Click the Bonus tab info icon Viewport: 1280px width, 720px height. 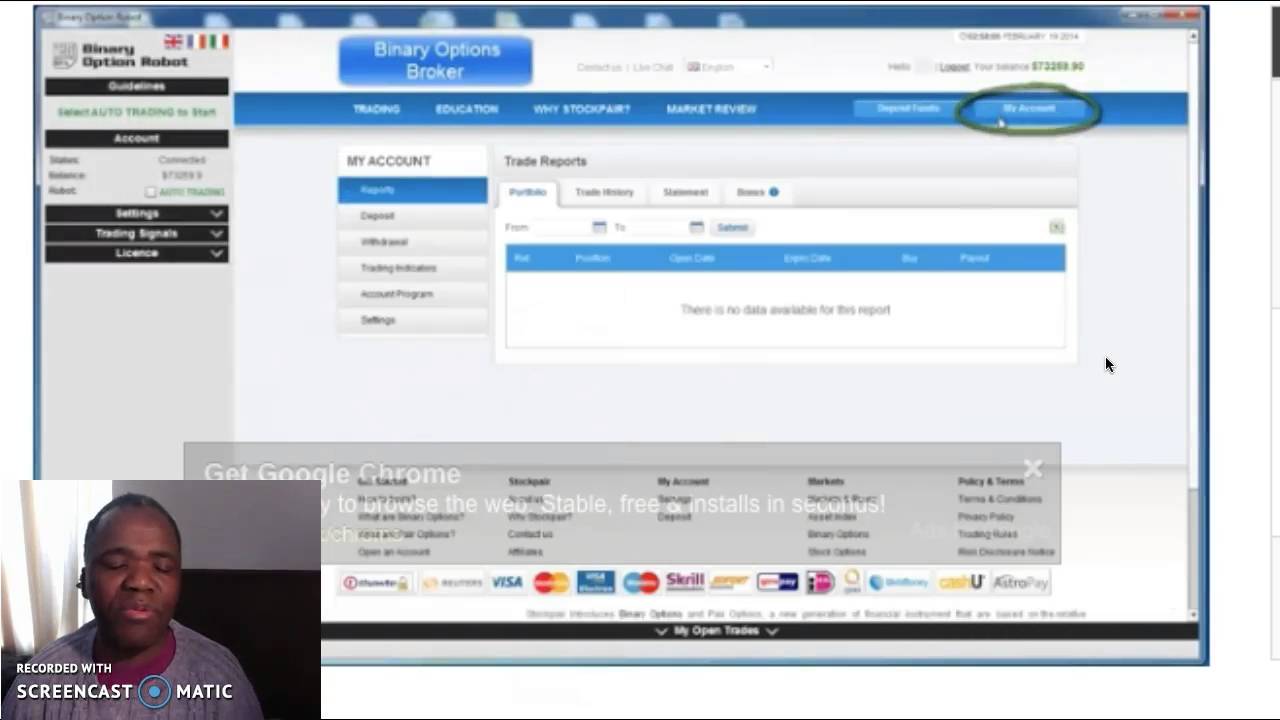coord(773,192)
